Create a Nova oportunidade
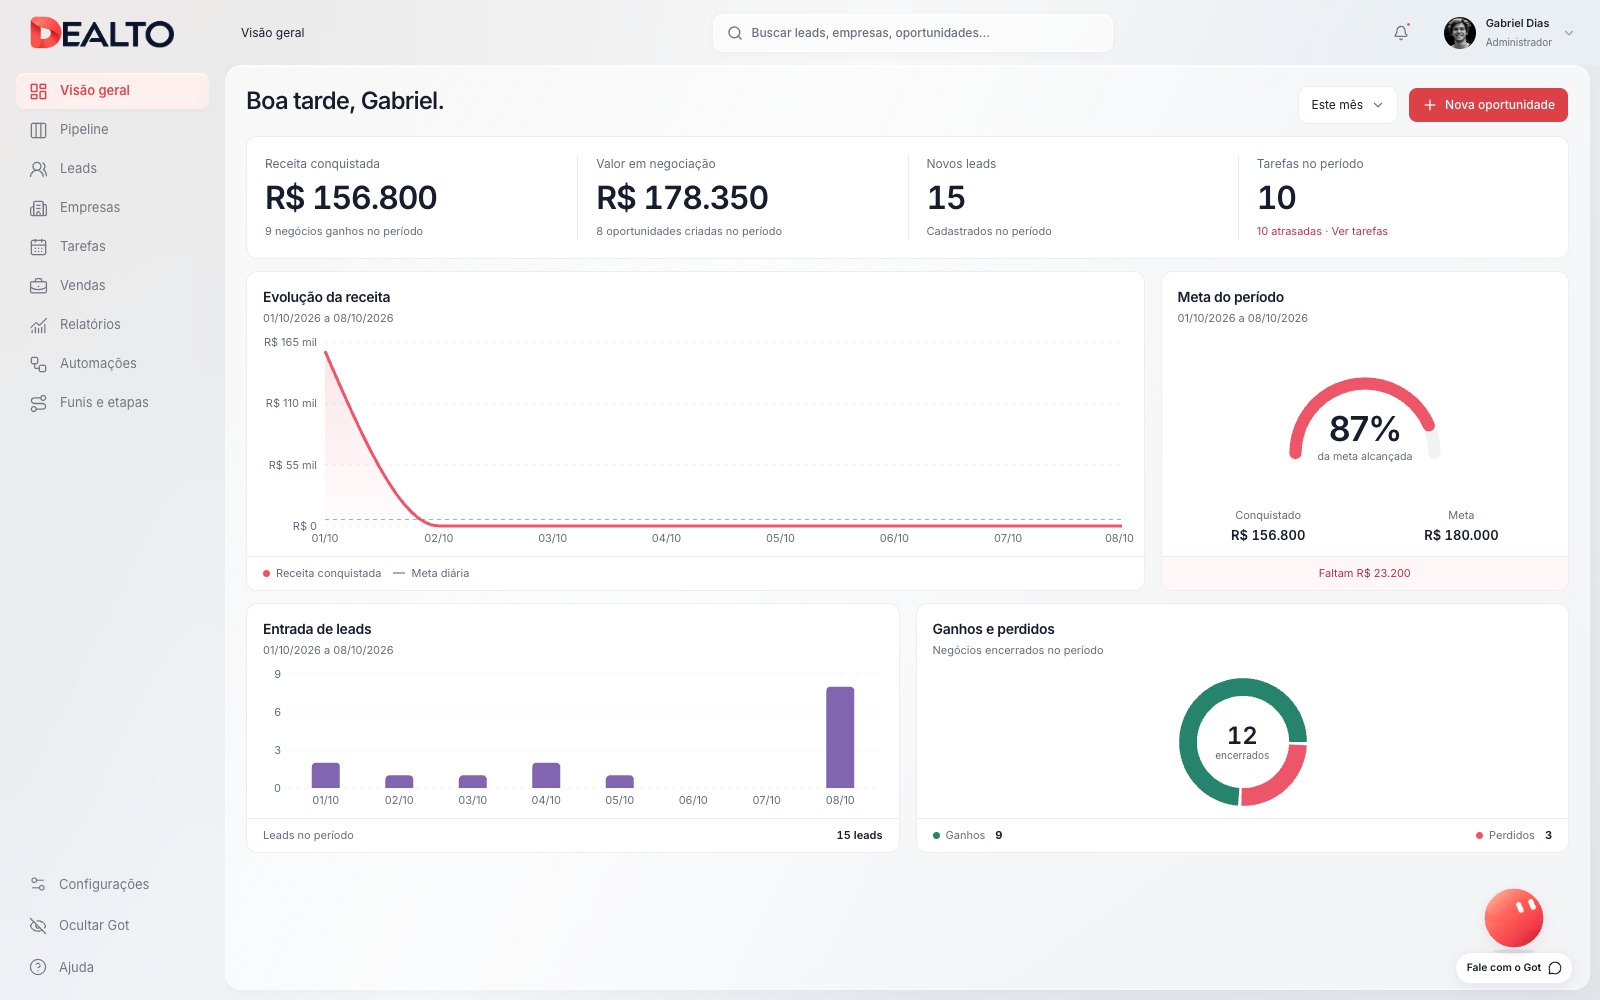The width and height of the screenshot is (1600, 1000). coord(1488,105)
